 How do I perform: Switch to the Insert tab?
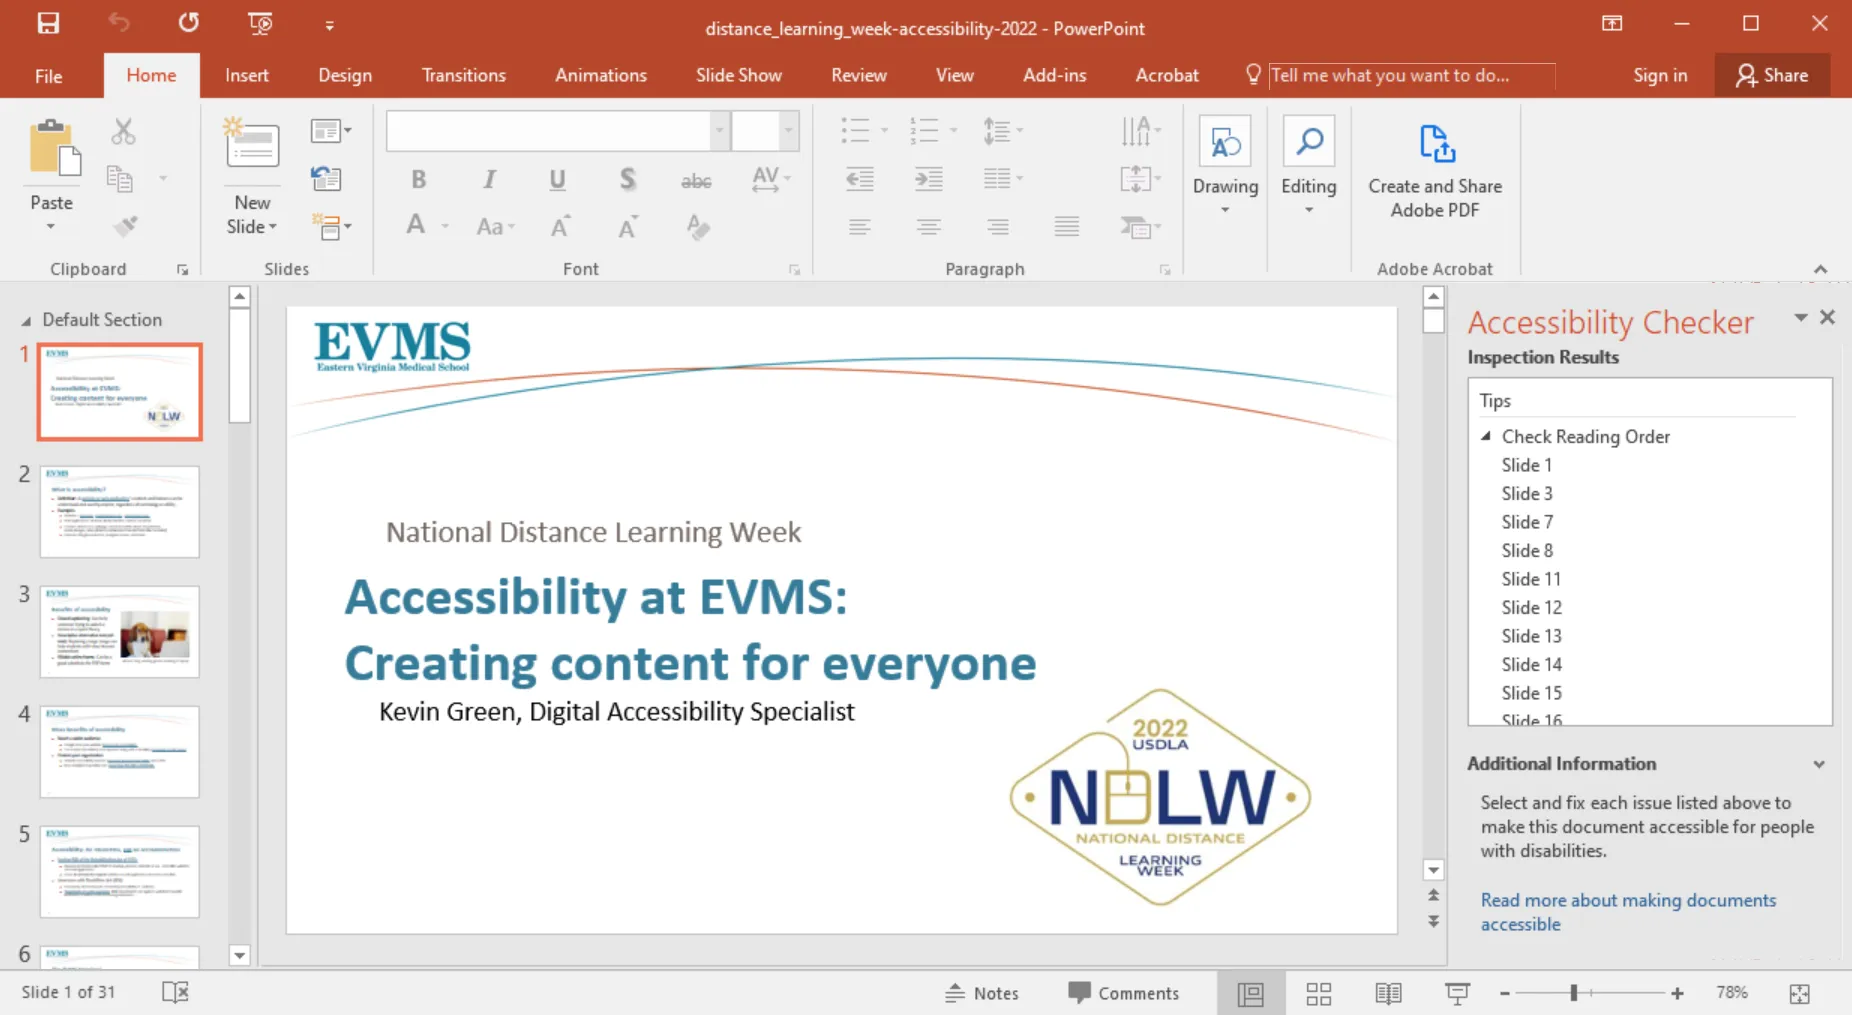[x=247, y=75]
